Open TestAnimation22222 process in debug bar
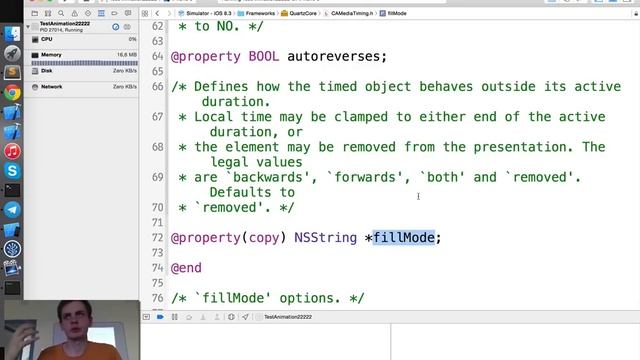The width and height of the screenshot is (640, 360). [284, 317]
